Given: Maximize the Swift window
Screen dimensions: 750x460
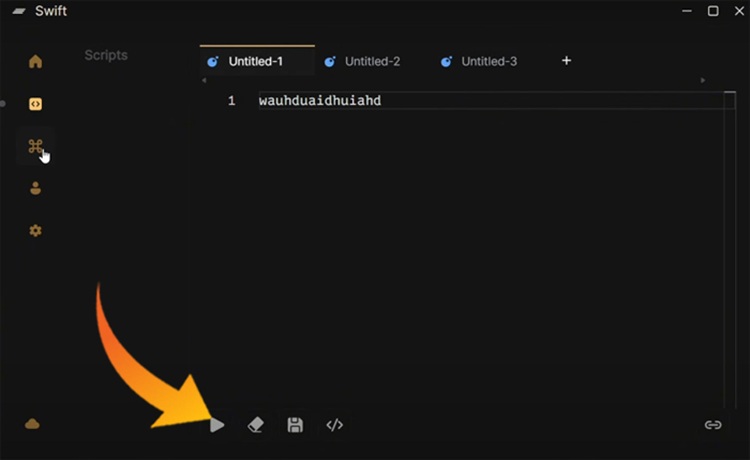Looking at the screenshot, I should pos(713,11).
